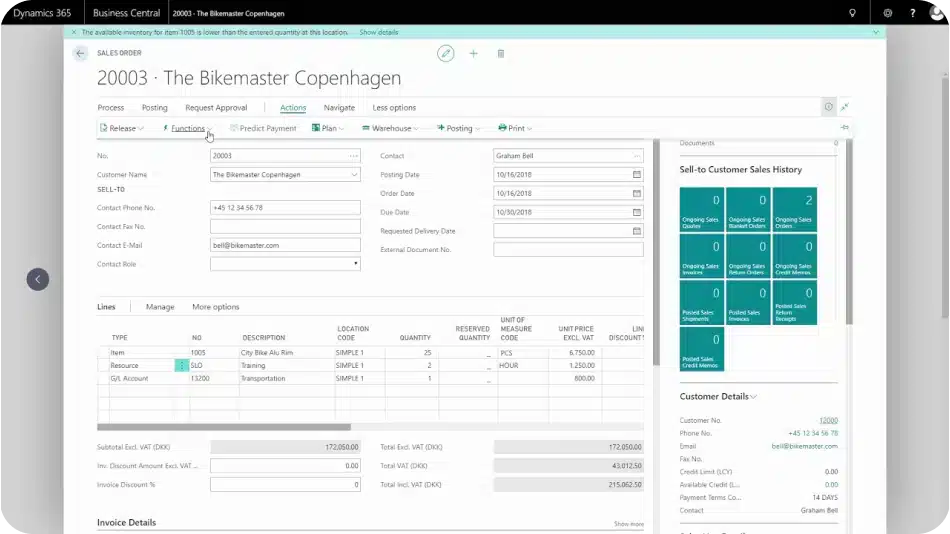Screen dimensions: 950x534
Task: Click Predict Payment action
Action: (x=263, y=128)
